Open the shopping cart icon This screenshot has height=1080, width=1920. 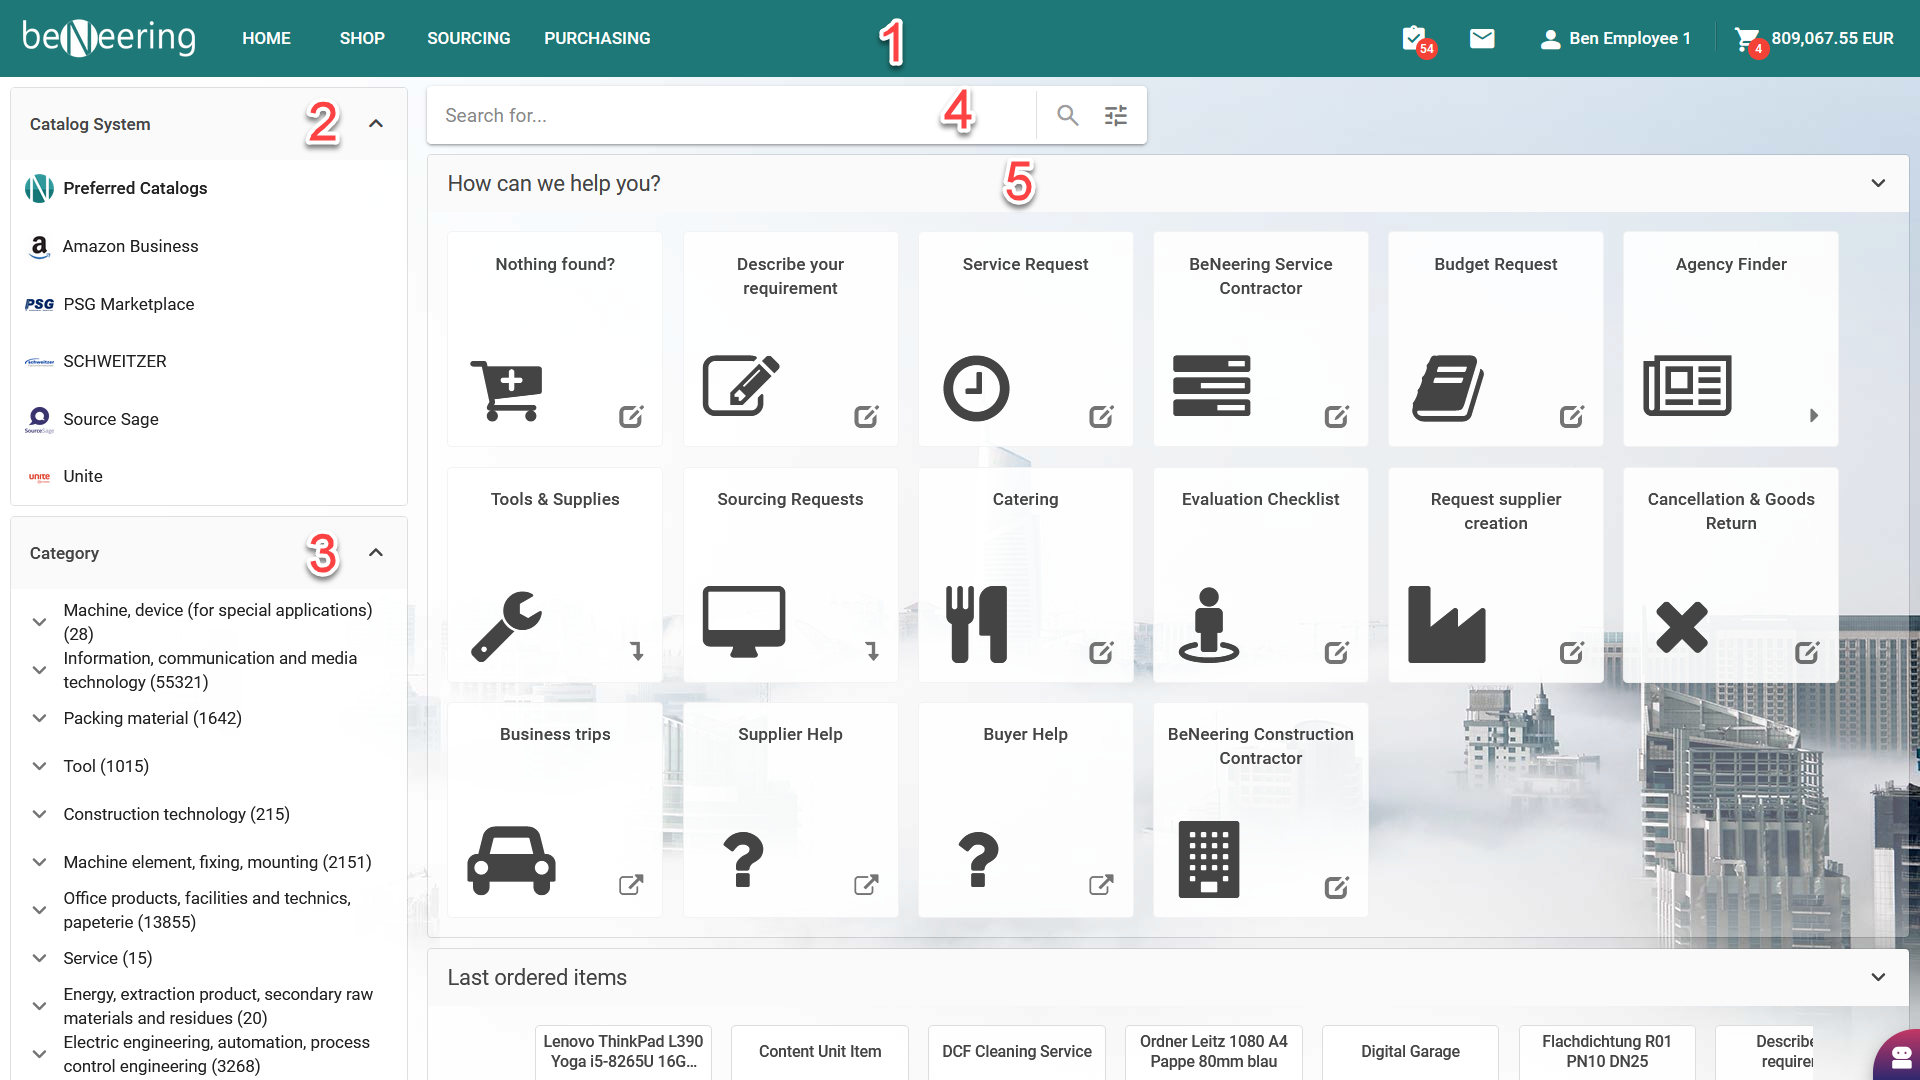point(1747,39)
